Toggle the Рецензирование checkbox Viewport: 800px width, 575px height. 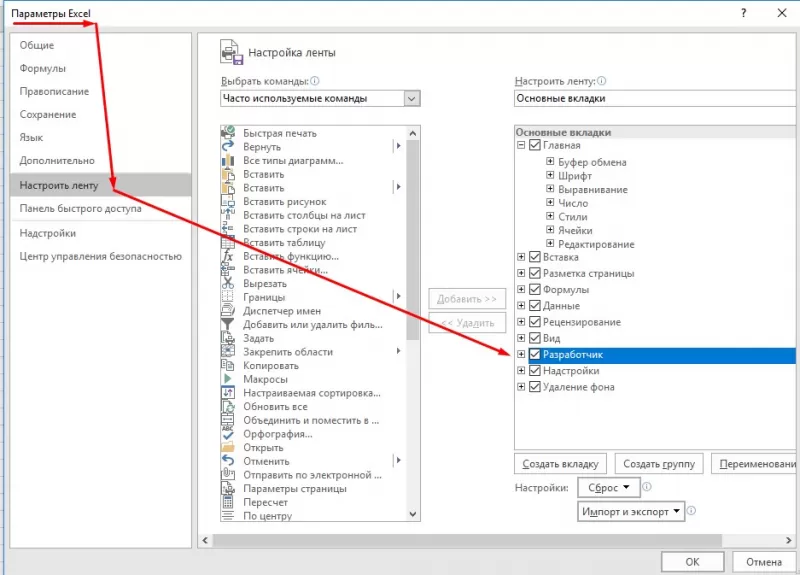click(535, 322)
